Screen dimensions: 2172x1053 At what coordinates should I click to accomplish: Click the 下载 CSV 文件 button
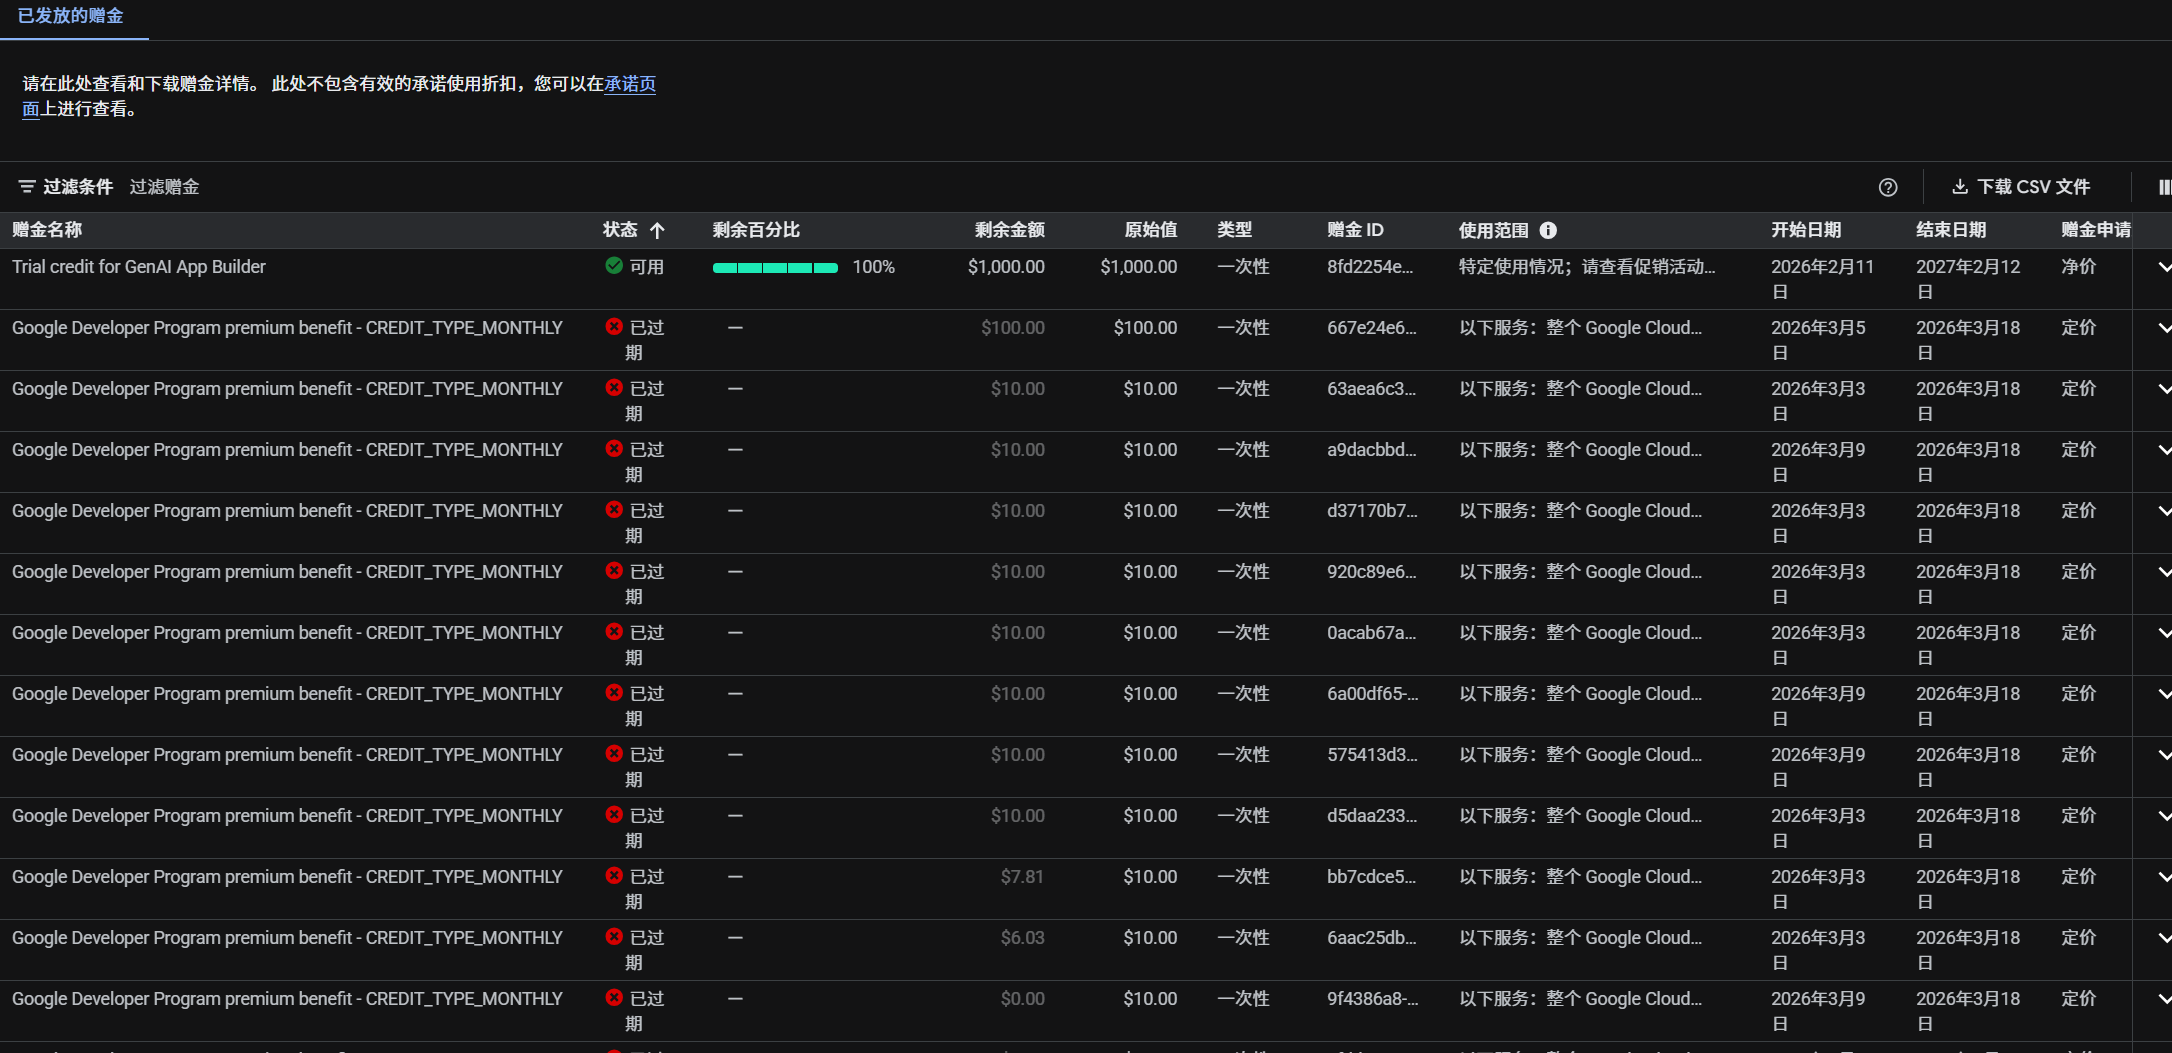pos(2020,187)
